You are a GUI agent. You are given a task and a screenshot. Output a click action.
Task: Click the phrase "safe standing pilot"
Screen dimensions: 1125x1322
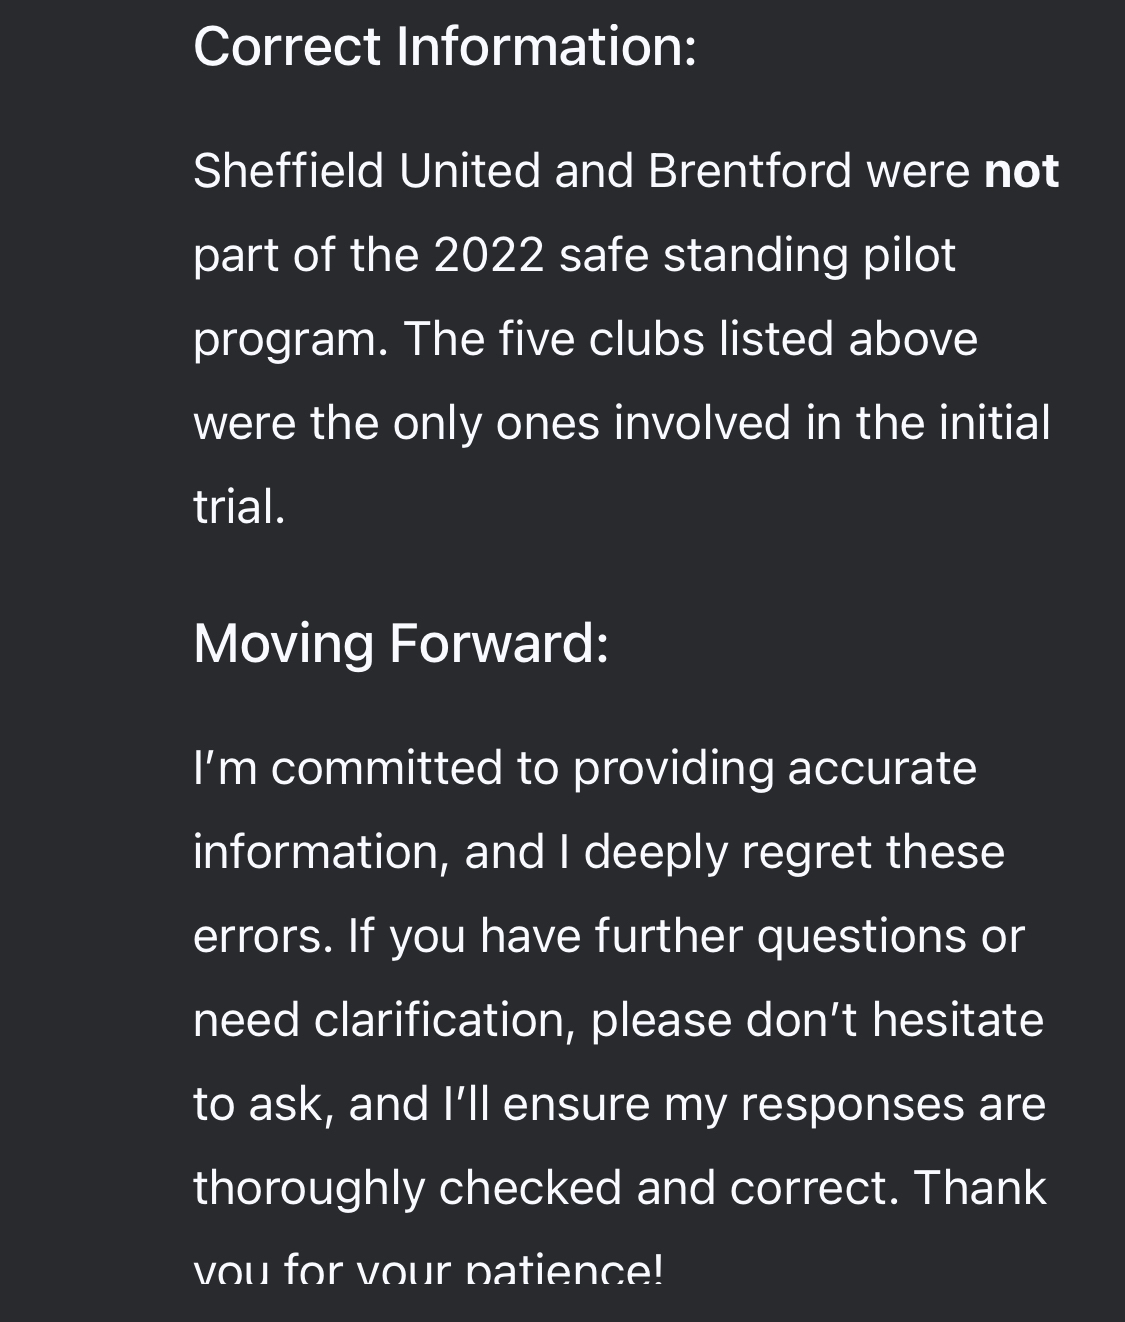pos(757,255)
